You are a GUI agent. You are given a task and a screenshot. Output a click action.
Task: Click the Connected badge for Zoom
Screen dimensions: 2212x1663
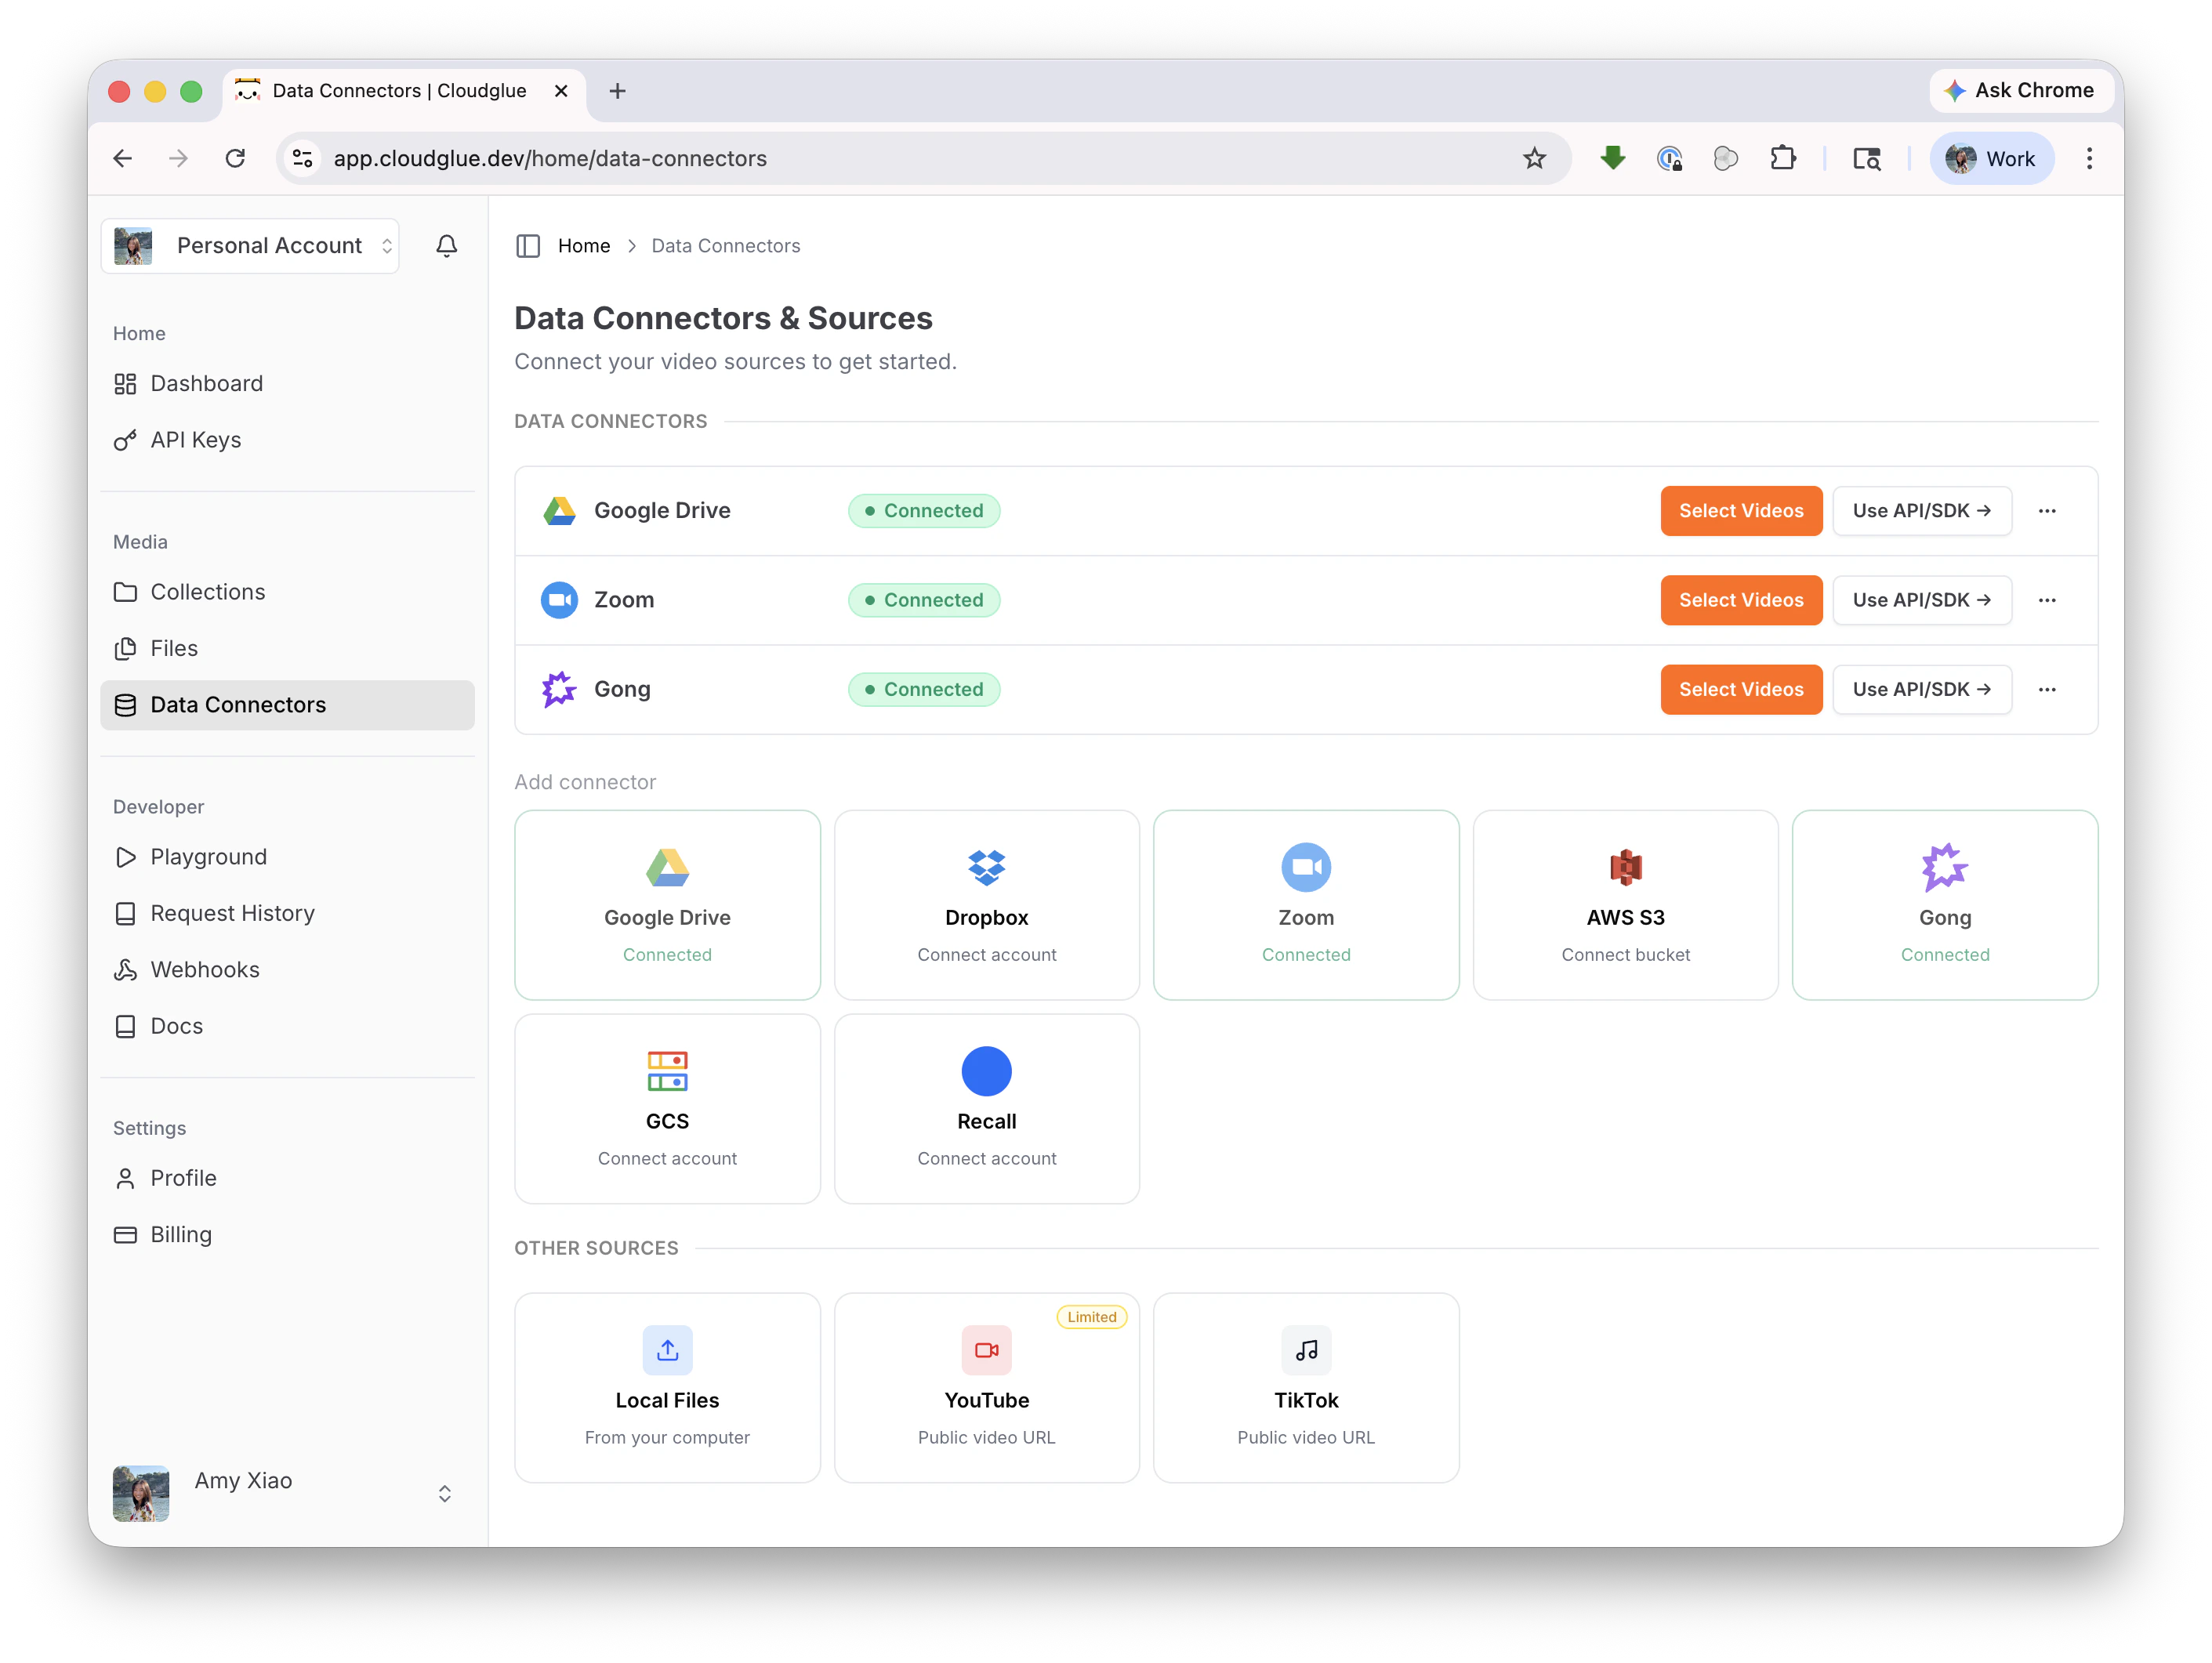click(x=923, y=600)
